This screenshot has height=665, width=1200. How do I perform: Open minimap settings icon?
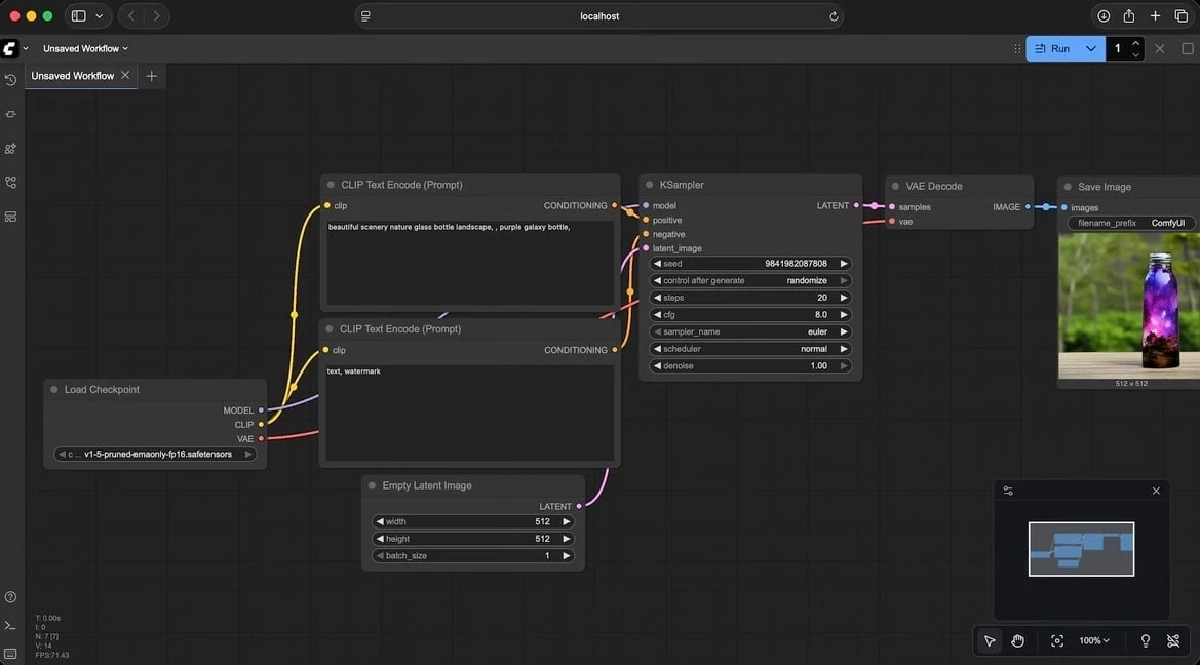click(1008, 491)
